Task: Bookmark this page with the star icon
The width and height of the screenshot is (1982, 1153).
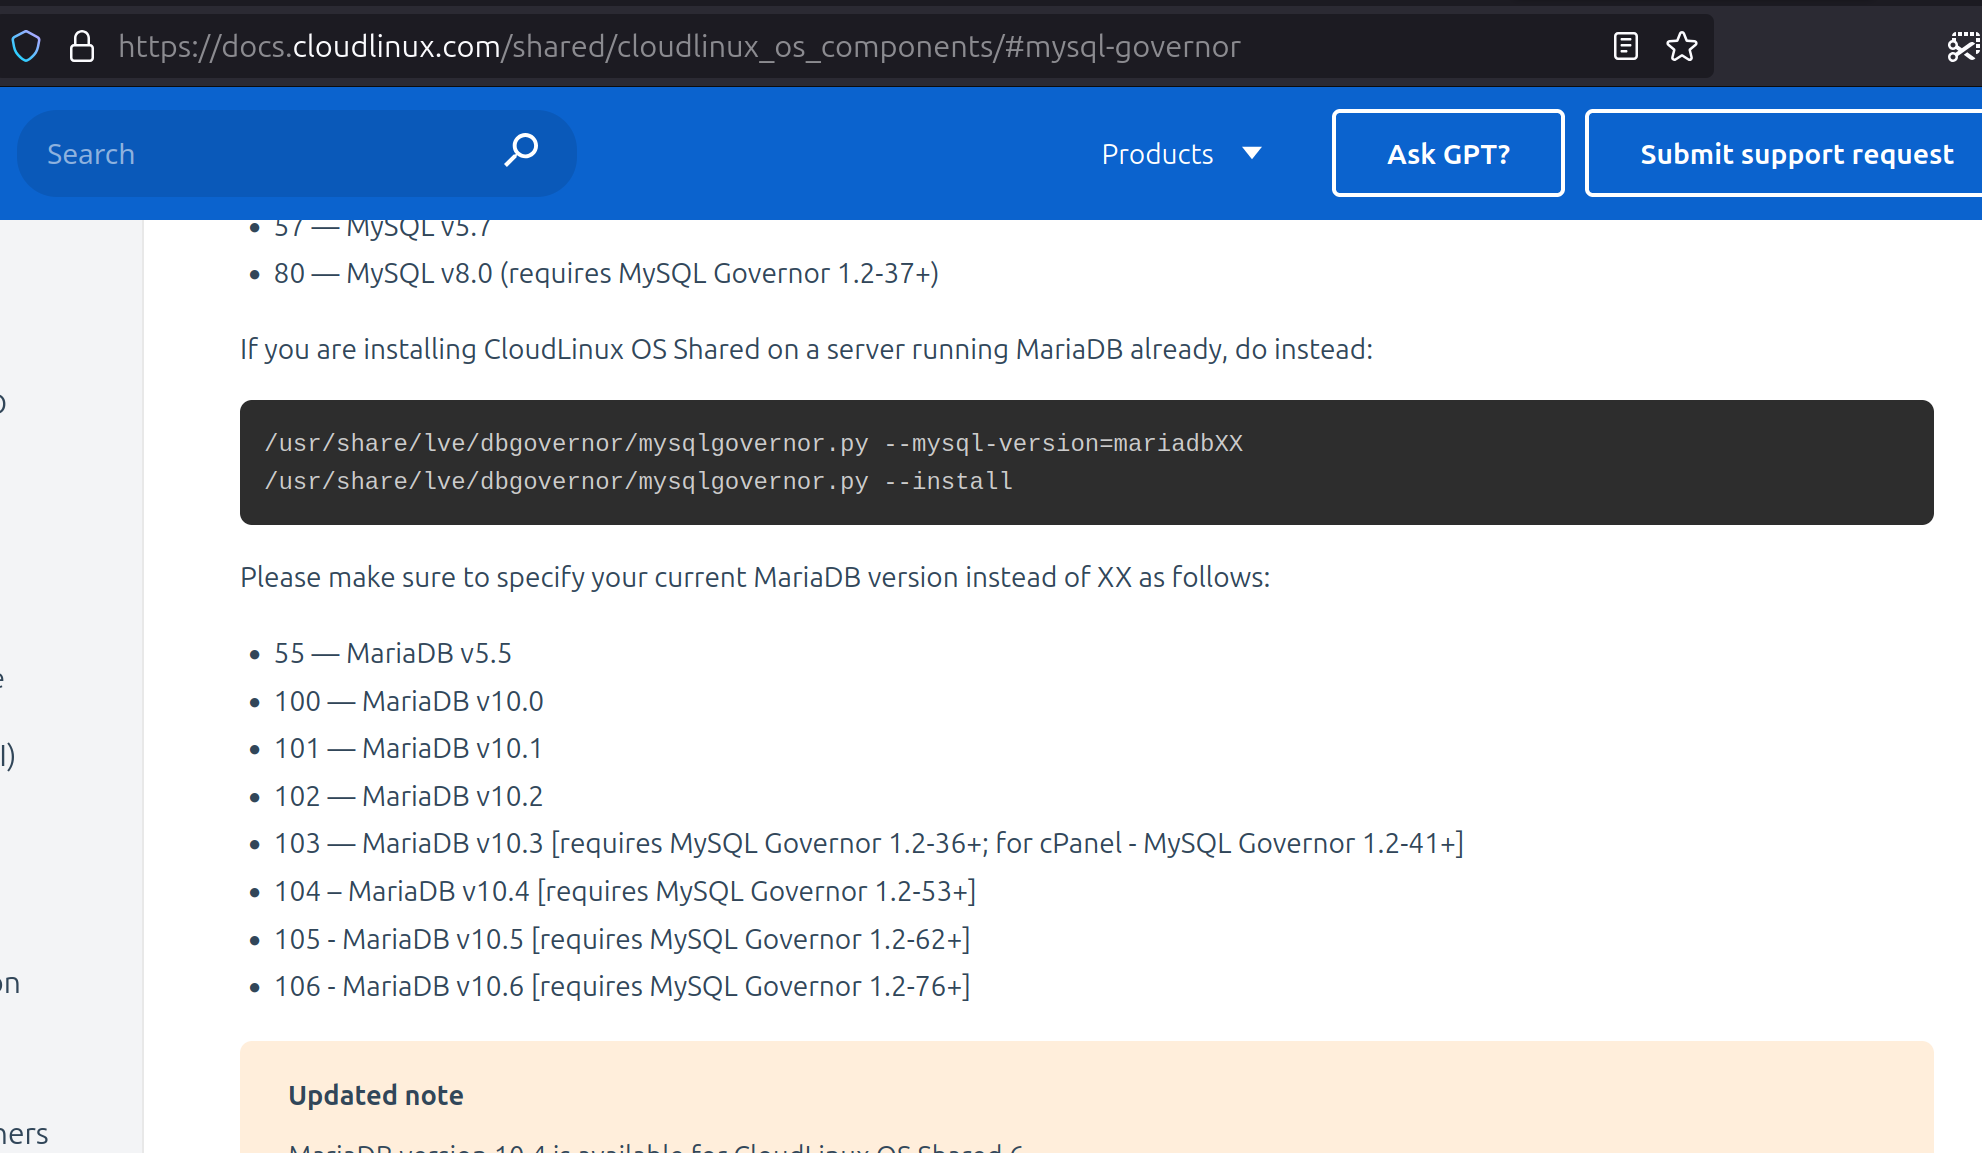Action: pos(1682,46)
